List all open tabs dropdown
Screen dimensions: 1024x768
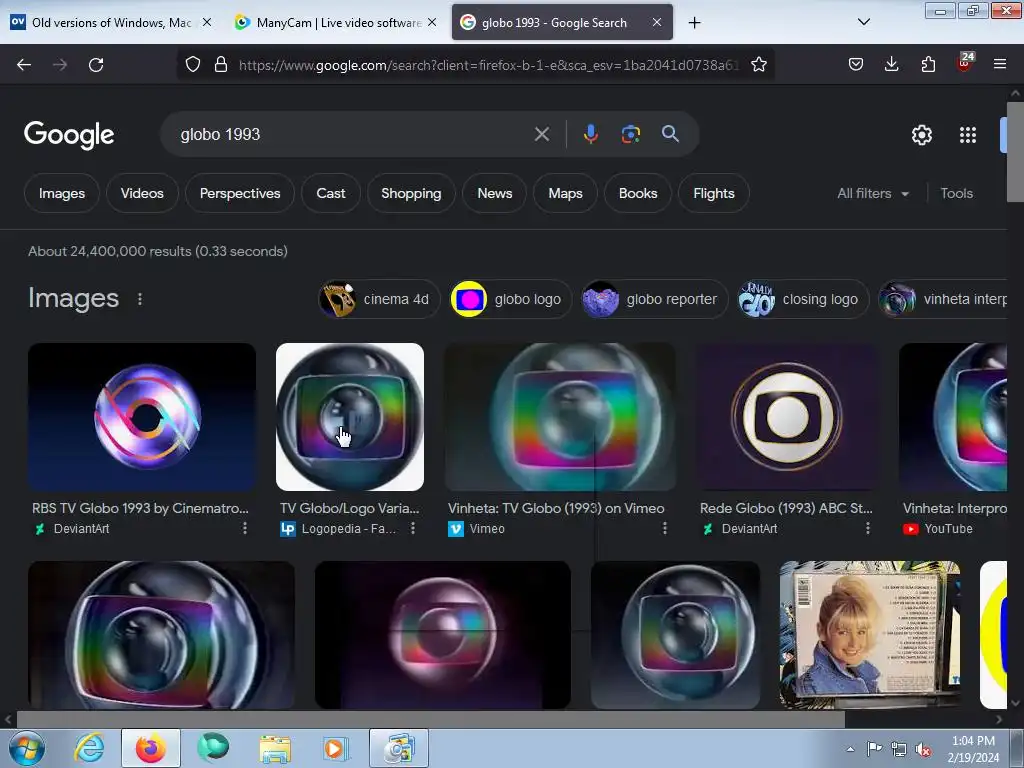point(863,22)
